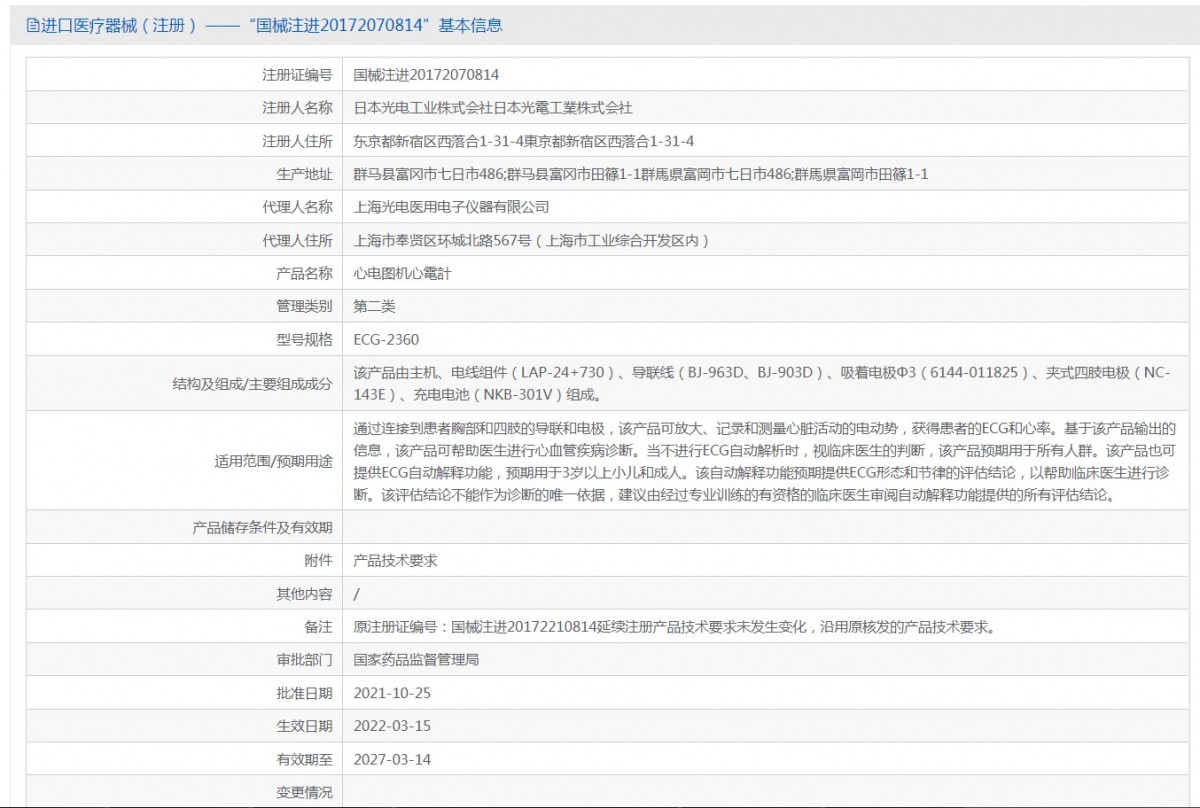This screenshot has height=808, width=1200.
Task: Click the 产品名称 label
Action: point(304,273)
